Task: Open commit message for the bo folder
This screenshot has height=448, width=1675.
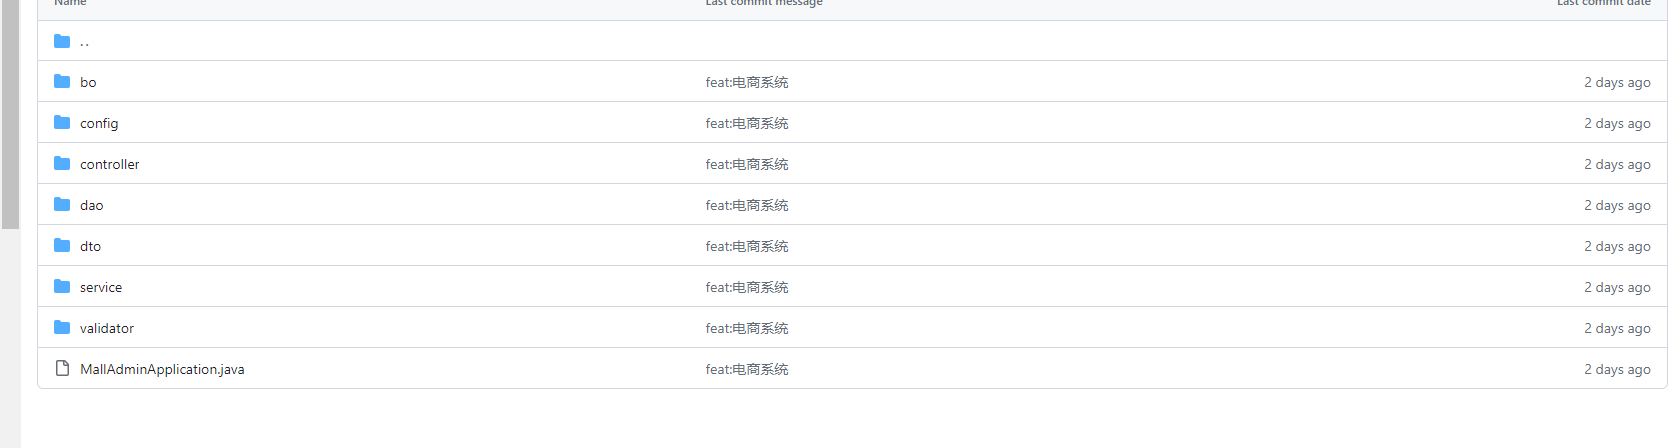Action: click(746, 82)
